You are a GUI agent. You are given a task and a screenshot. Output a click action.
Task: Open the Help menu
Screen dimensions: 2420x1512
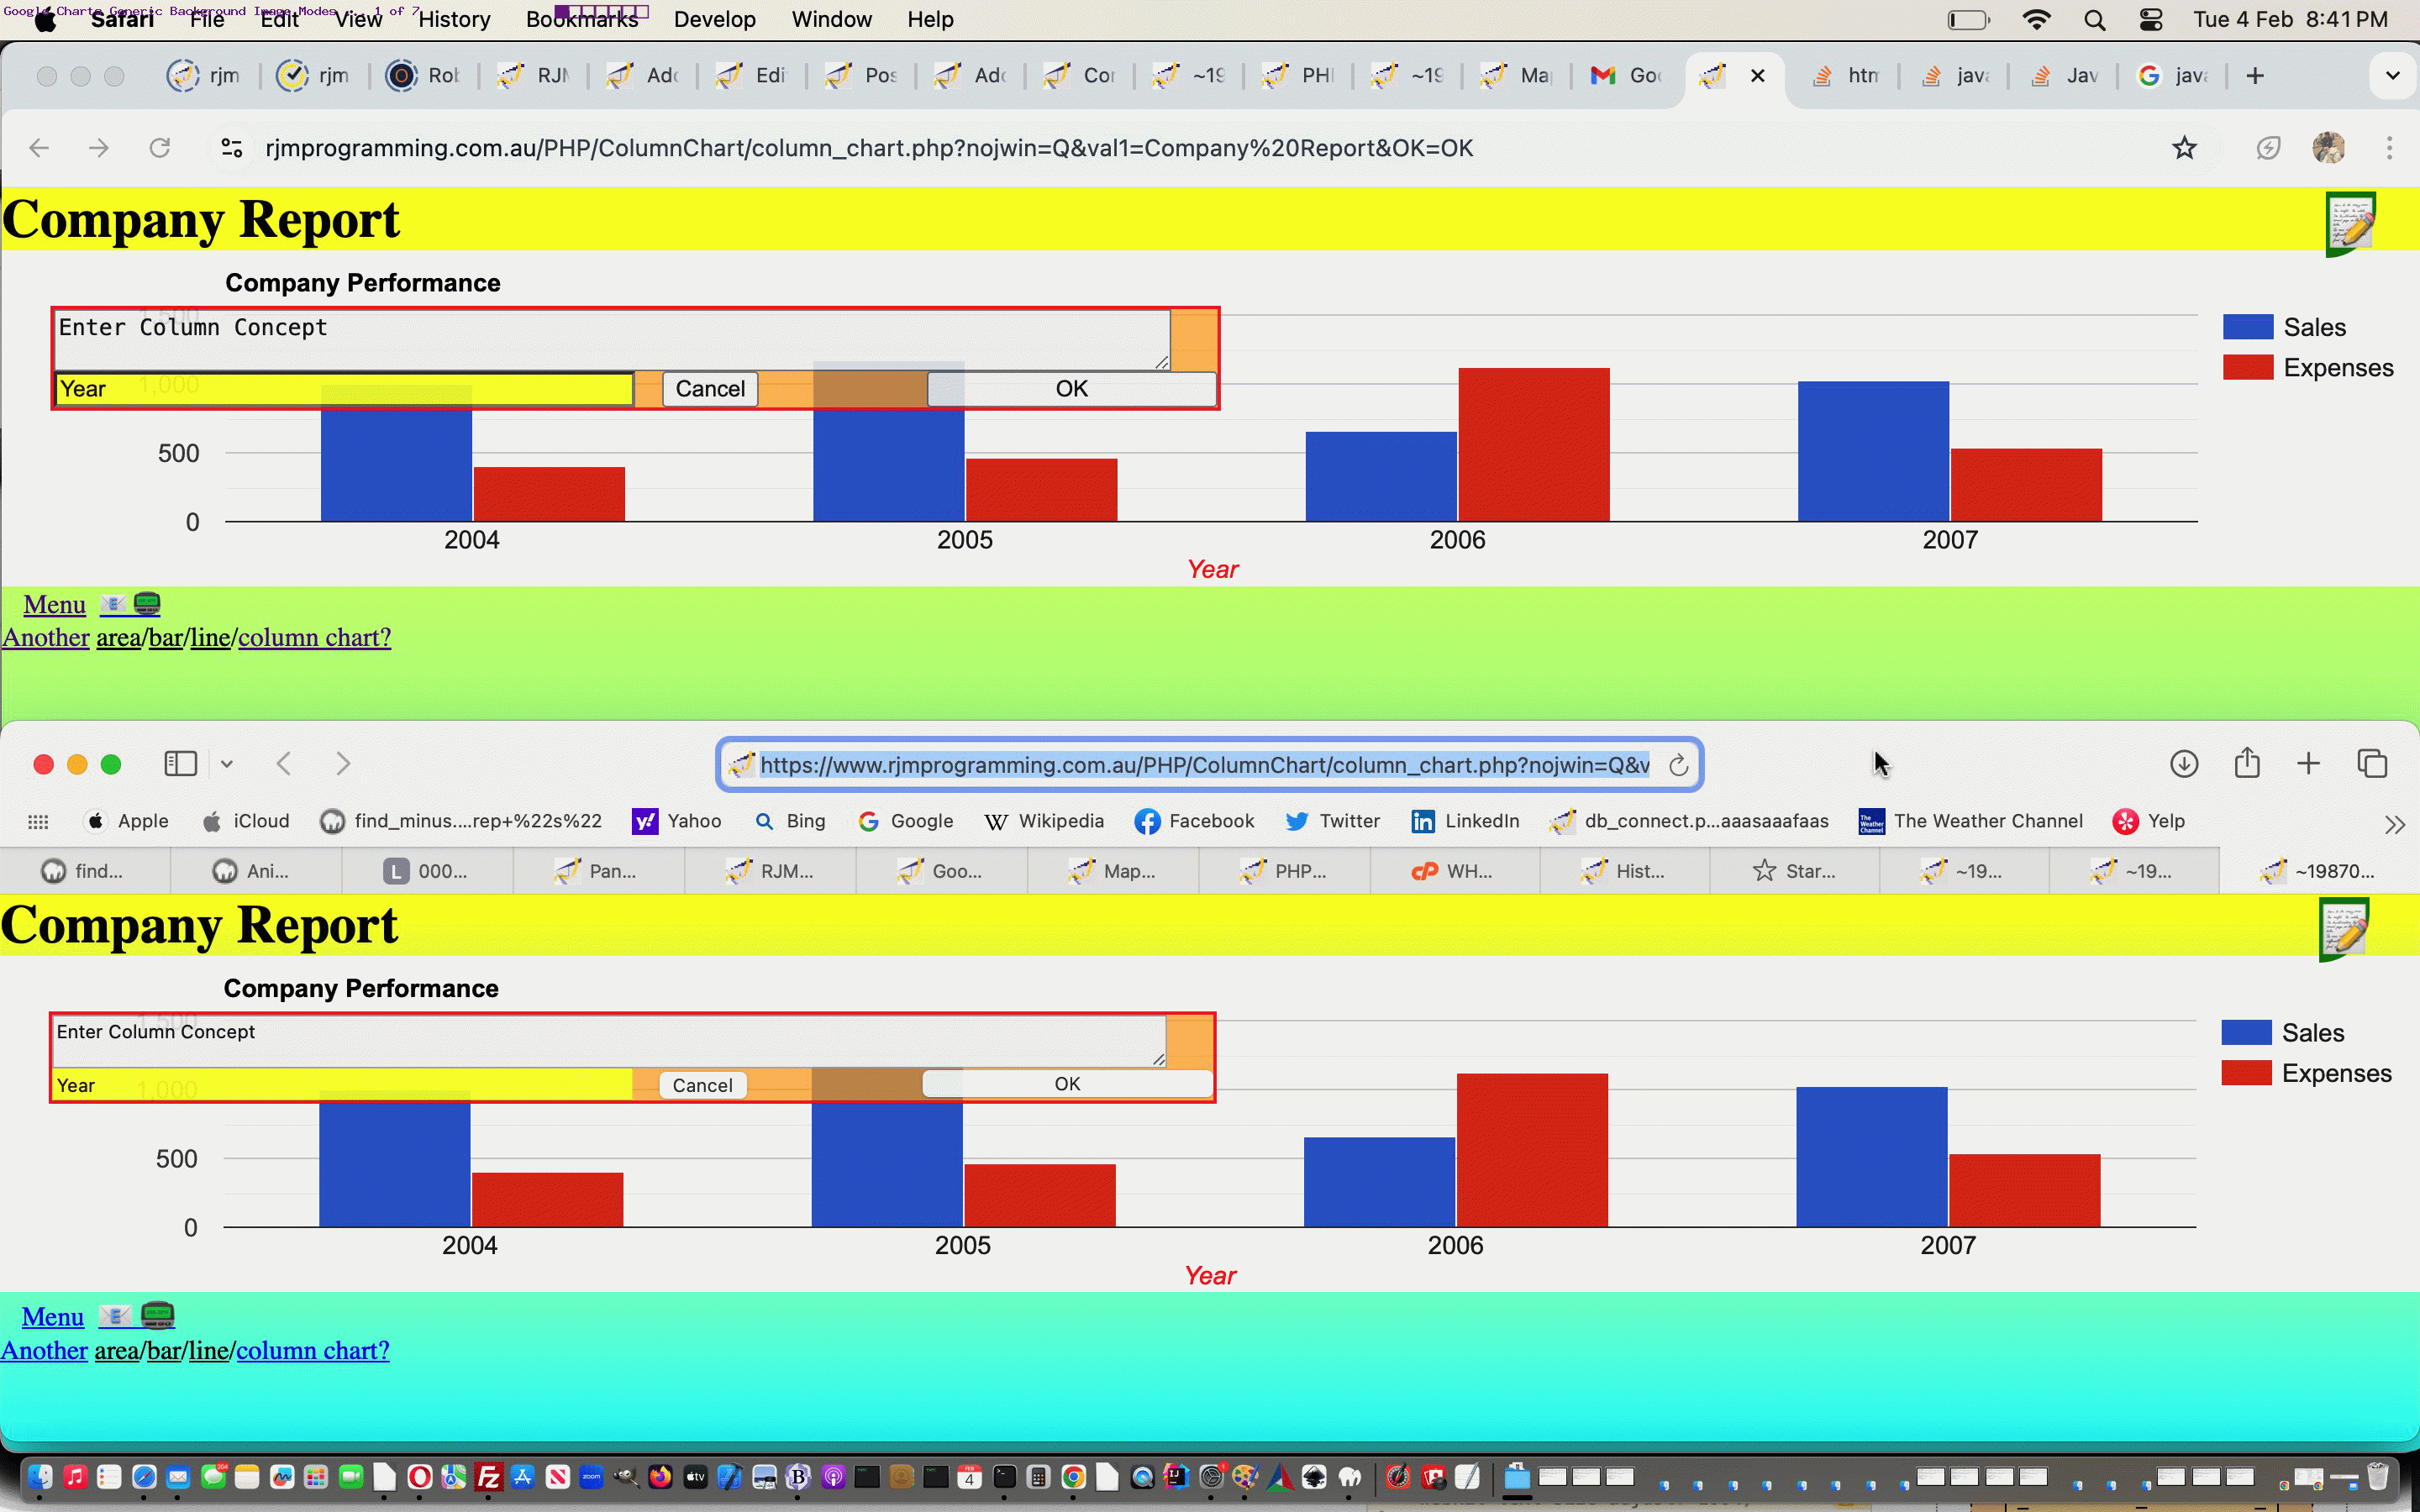(x=930, y=19)
